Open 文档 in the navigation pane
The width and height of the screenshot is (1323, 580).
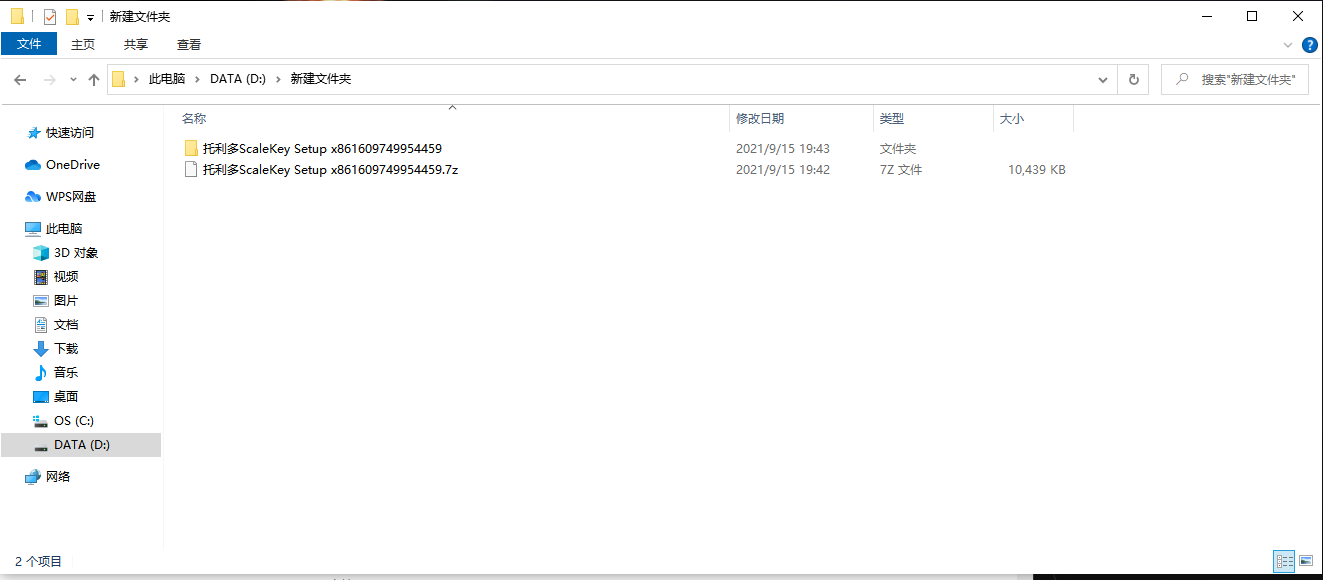pos(66,325)
